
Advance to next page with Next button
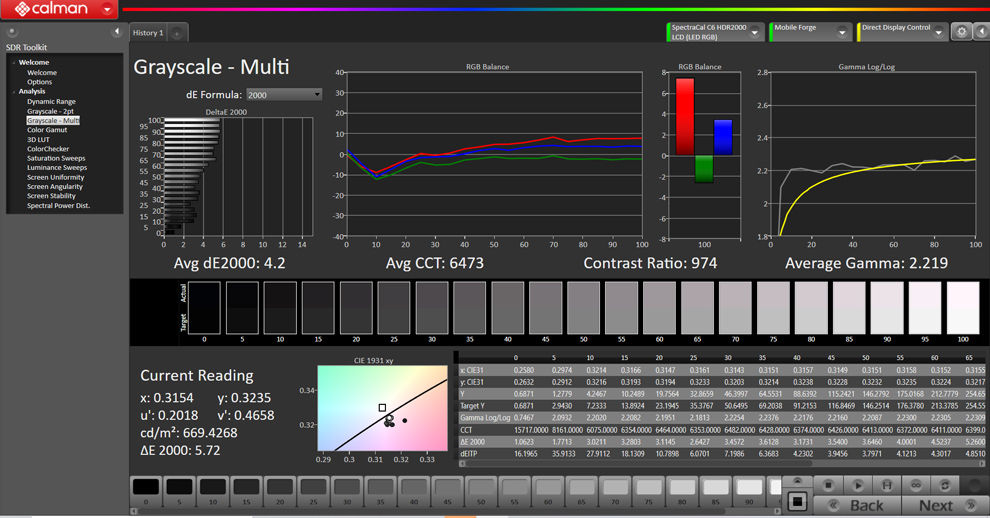point(945,505)
